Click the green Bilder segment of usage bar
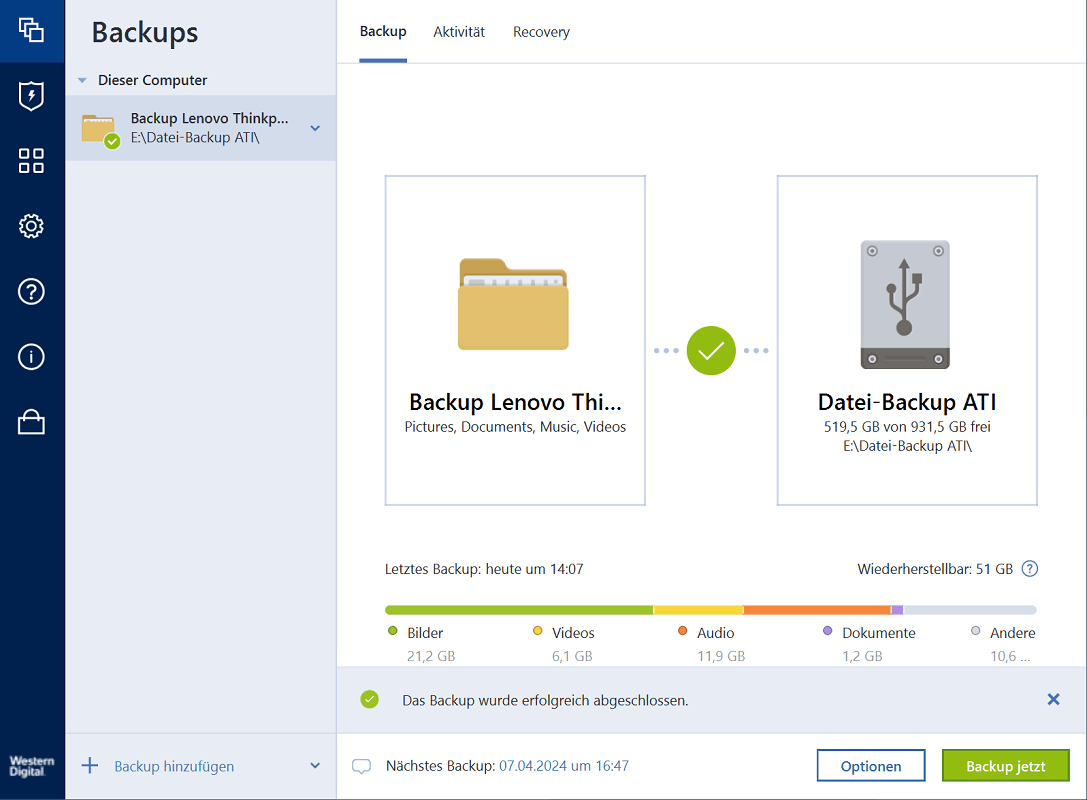Viewport: 1087px width, 800px height. [x=519, y=610]
